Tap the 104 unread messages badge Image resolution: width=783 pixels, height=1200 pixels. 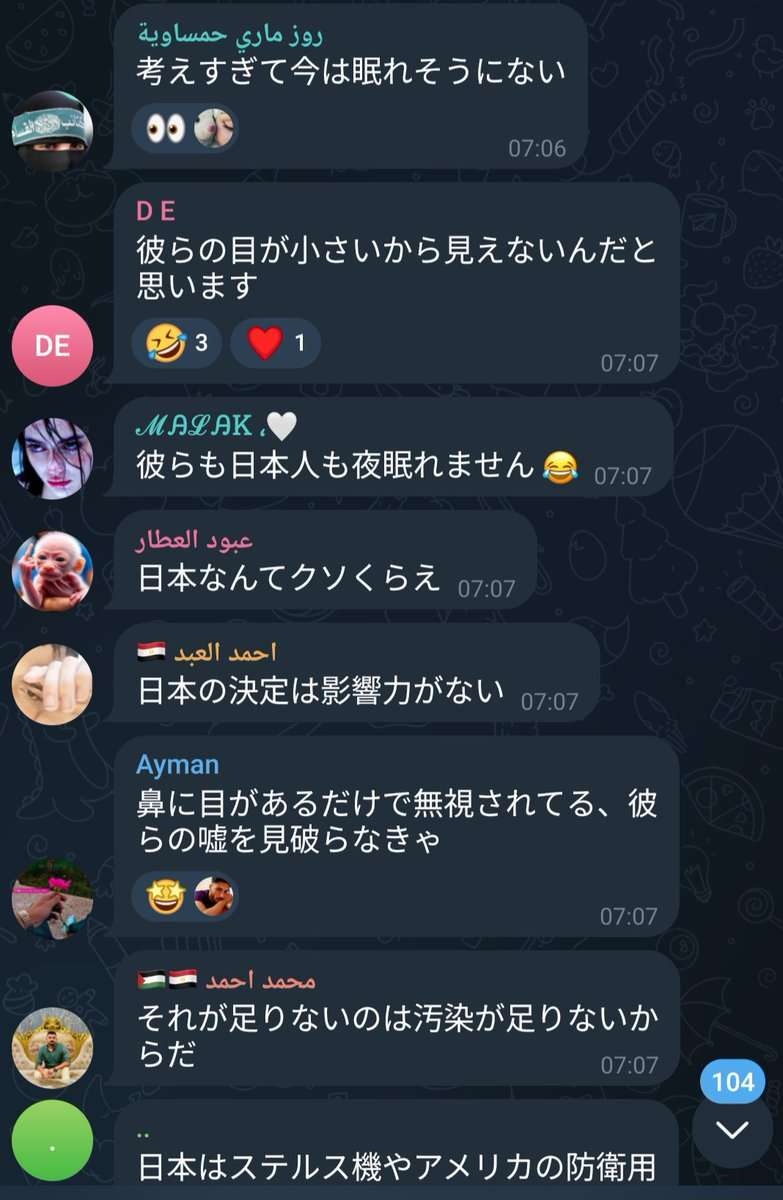734,1081
